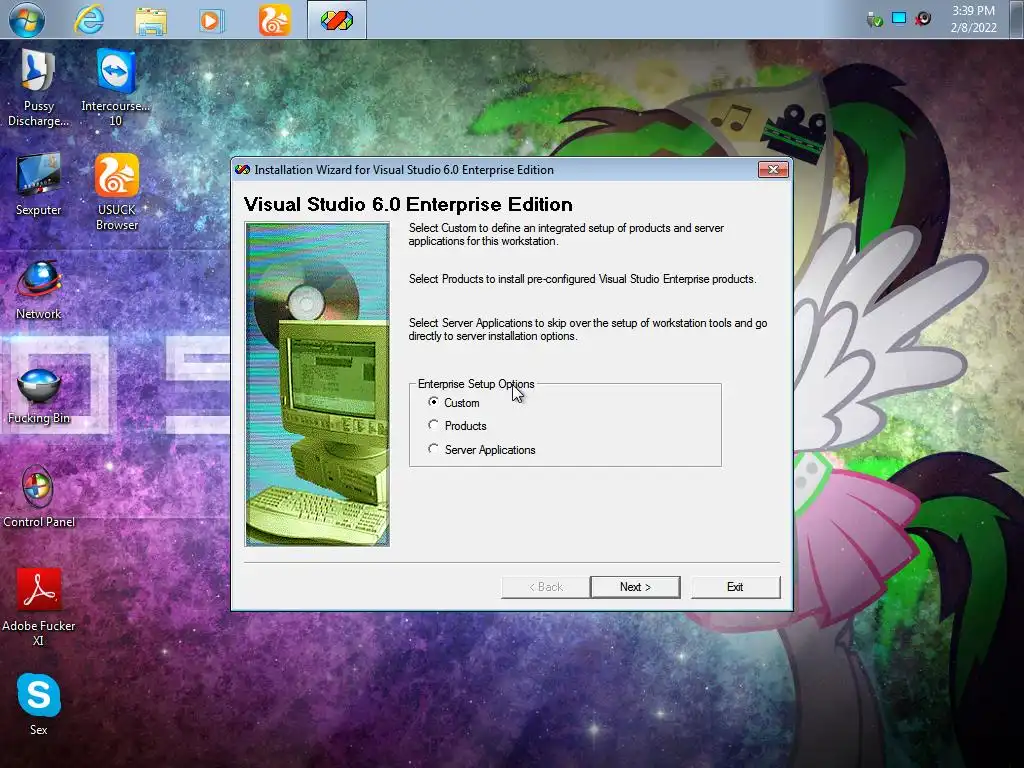Click the Enterprise Setup Options group label
The width and height of the screenshot is (1024, 768).
(476, 384)
